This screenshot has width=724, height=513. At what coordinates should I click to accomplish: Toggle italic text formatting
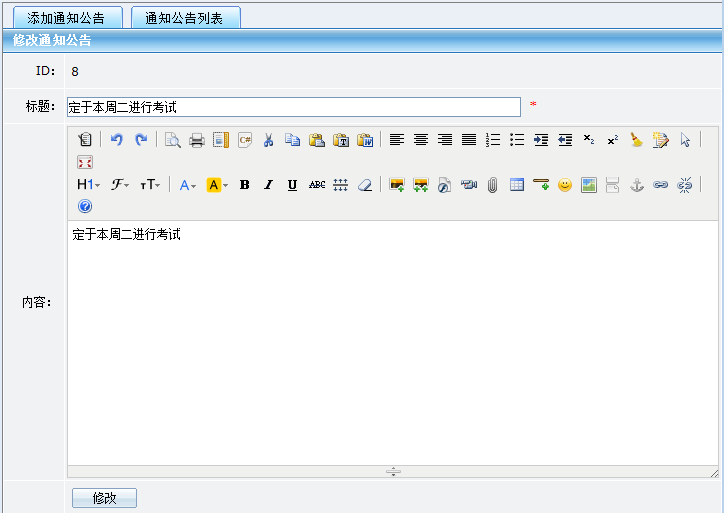point(268,185)
